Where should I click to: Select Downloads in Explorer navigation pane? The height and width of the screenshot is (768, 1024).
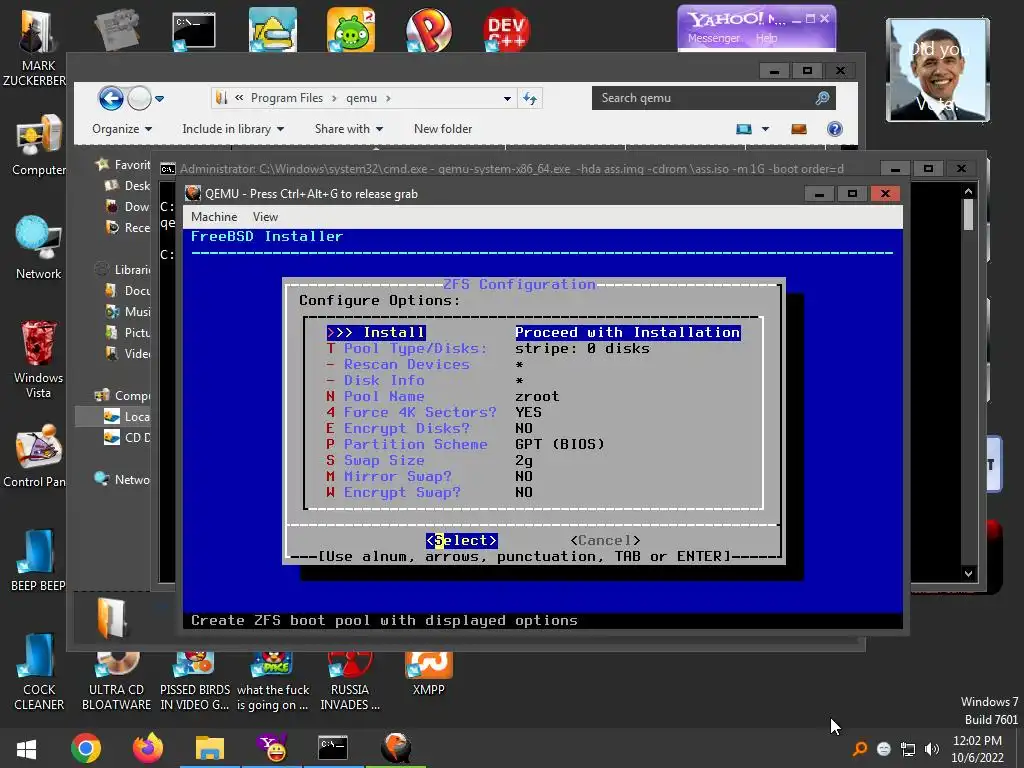127,206
